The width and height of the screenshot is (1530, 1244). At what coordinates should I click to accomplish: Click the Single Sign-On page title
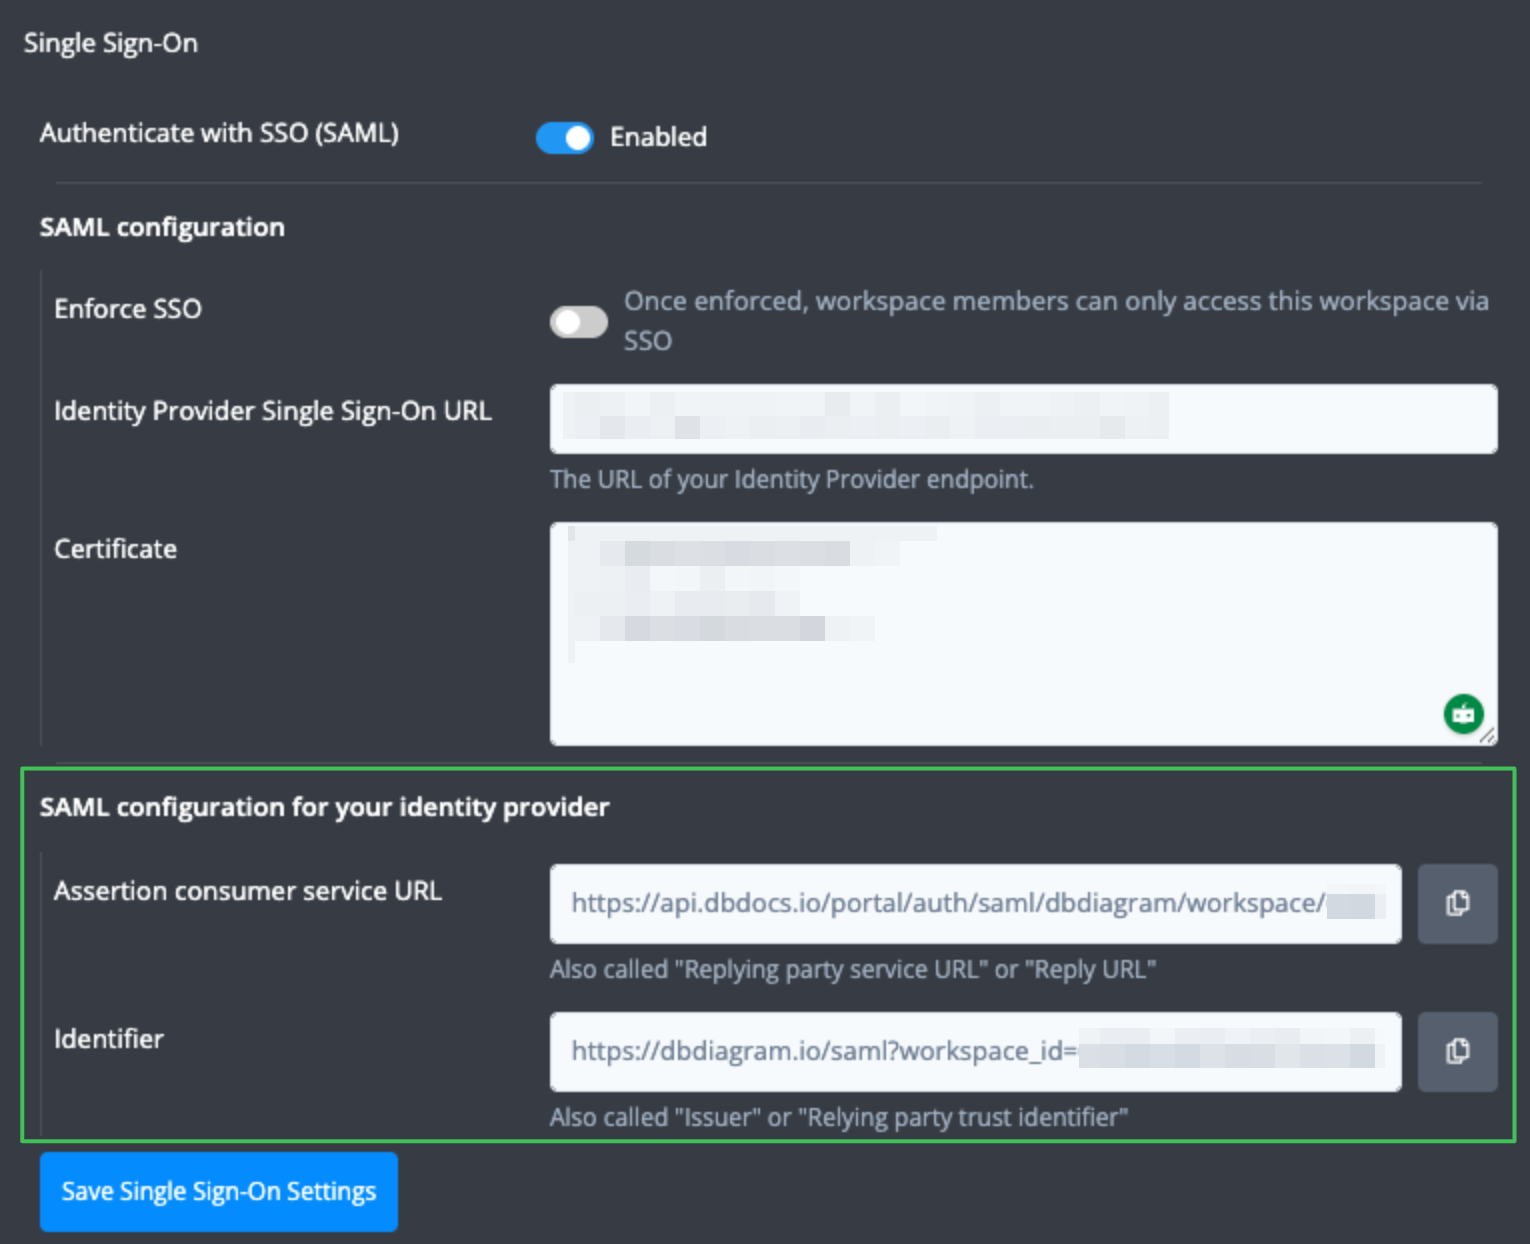coord(111,42)
